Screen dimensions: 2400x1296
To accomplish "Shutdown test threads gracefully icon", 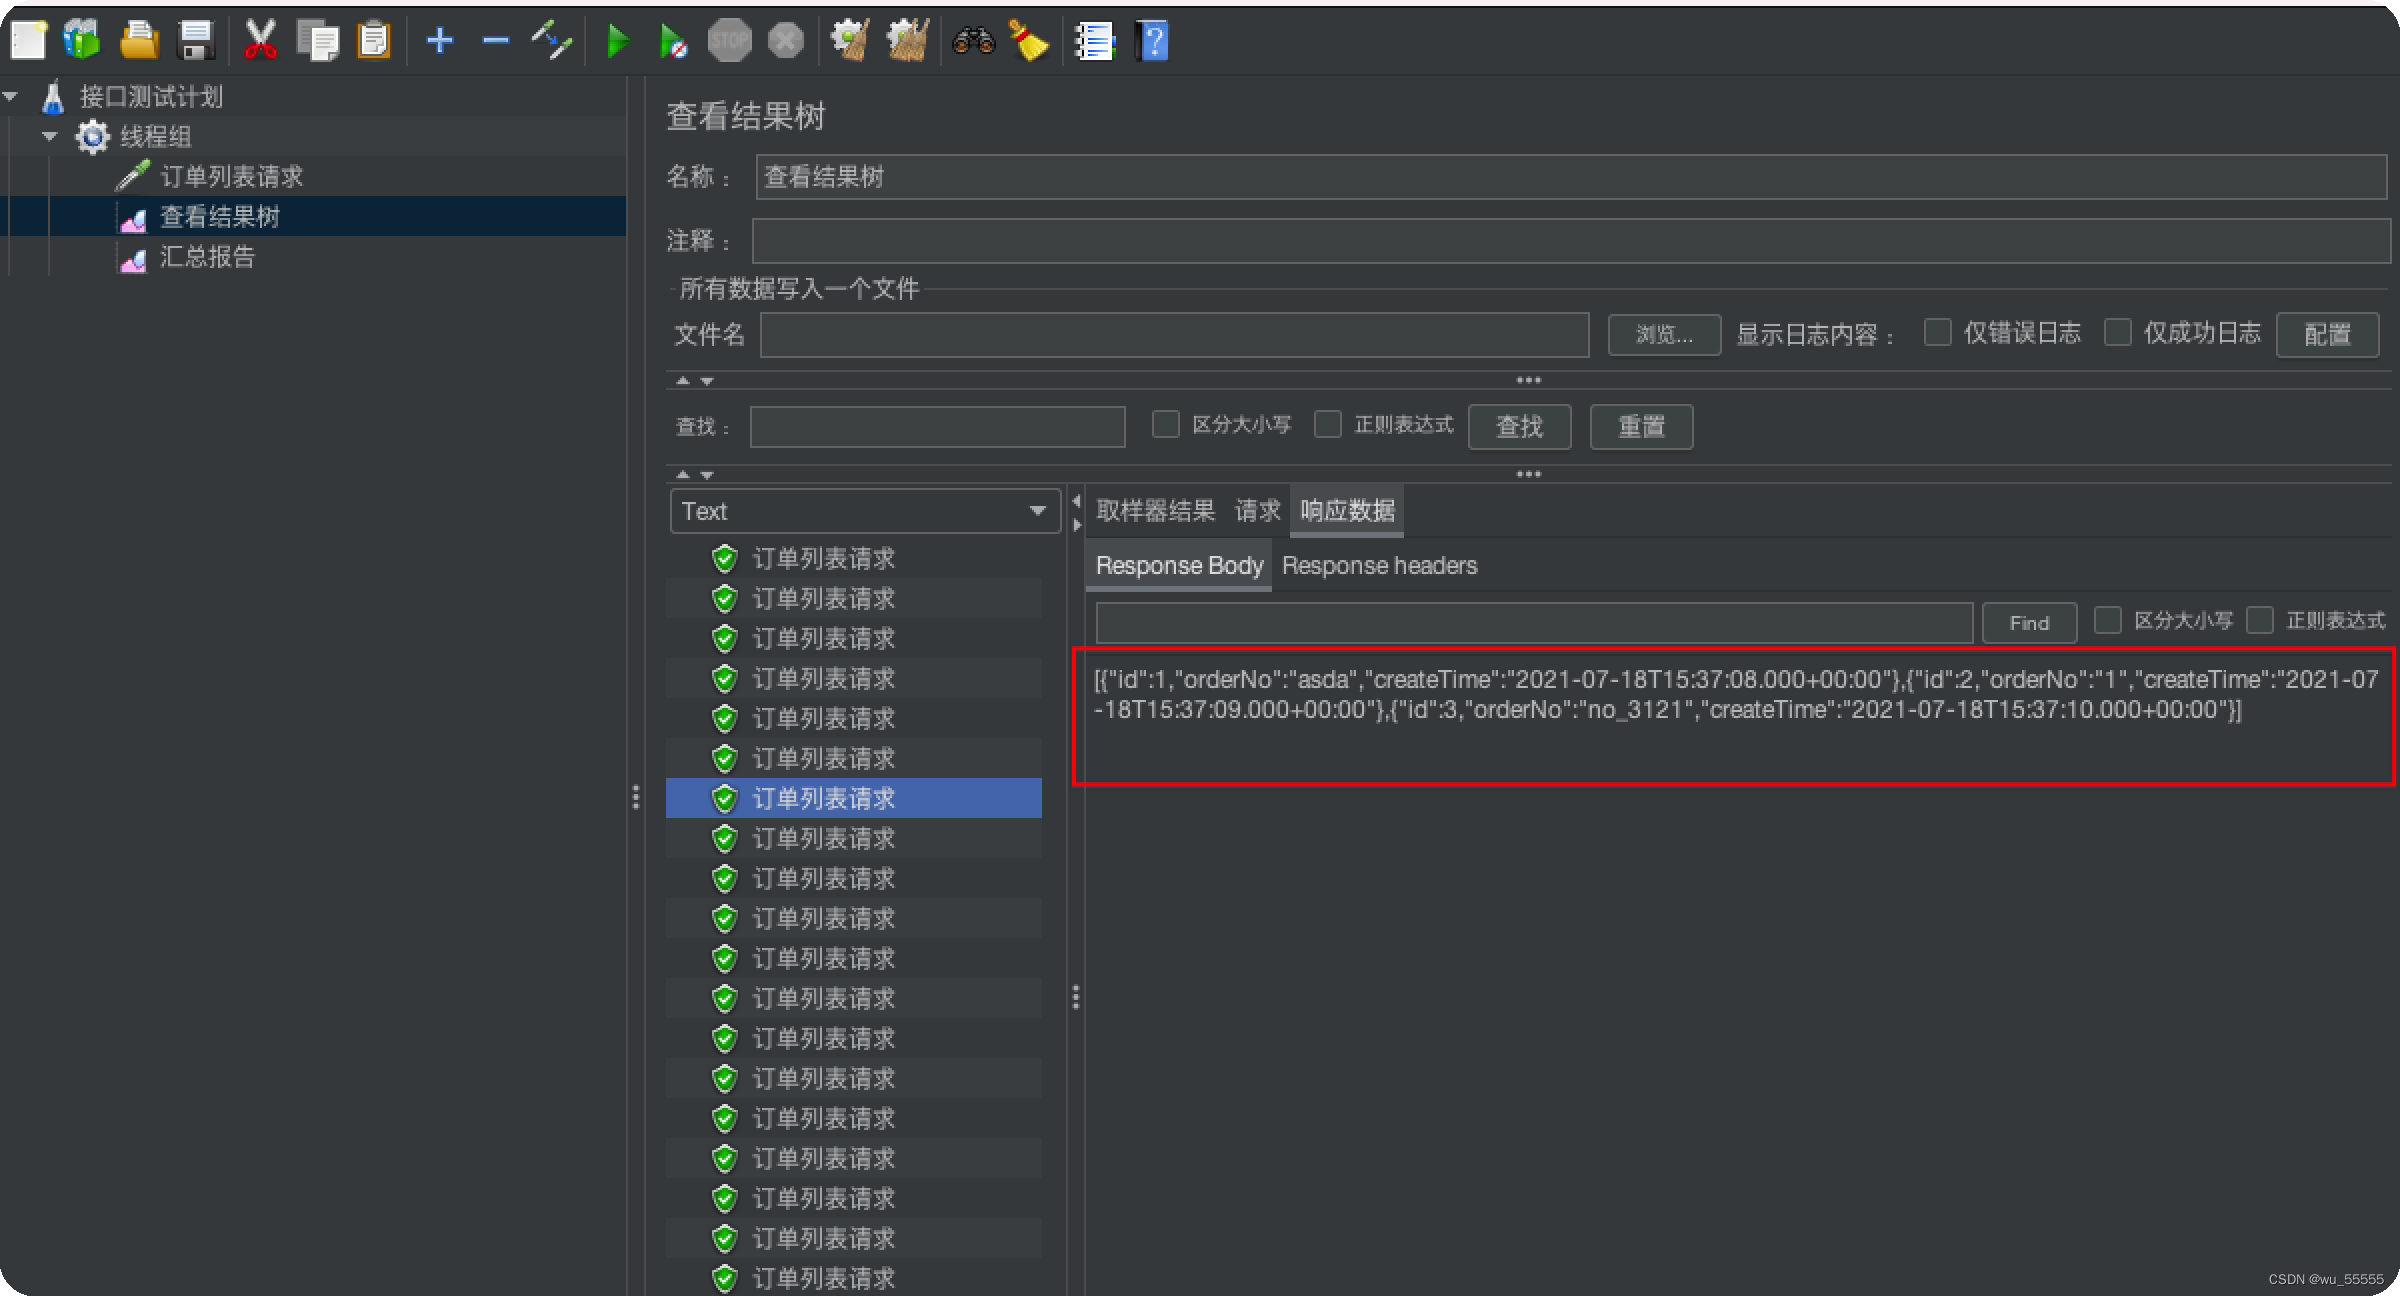I will pos(786,41).
